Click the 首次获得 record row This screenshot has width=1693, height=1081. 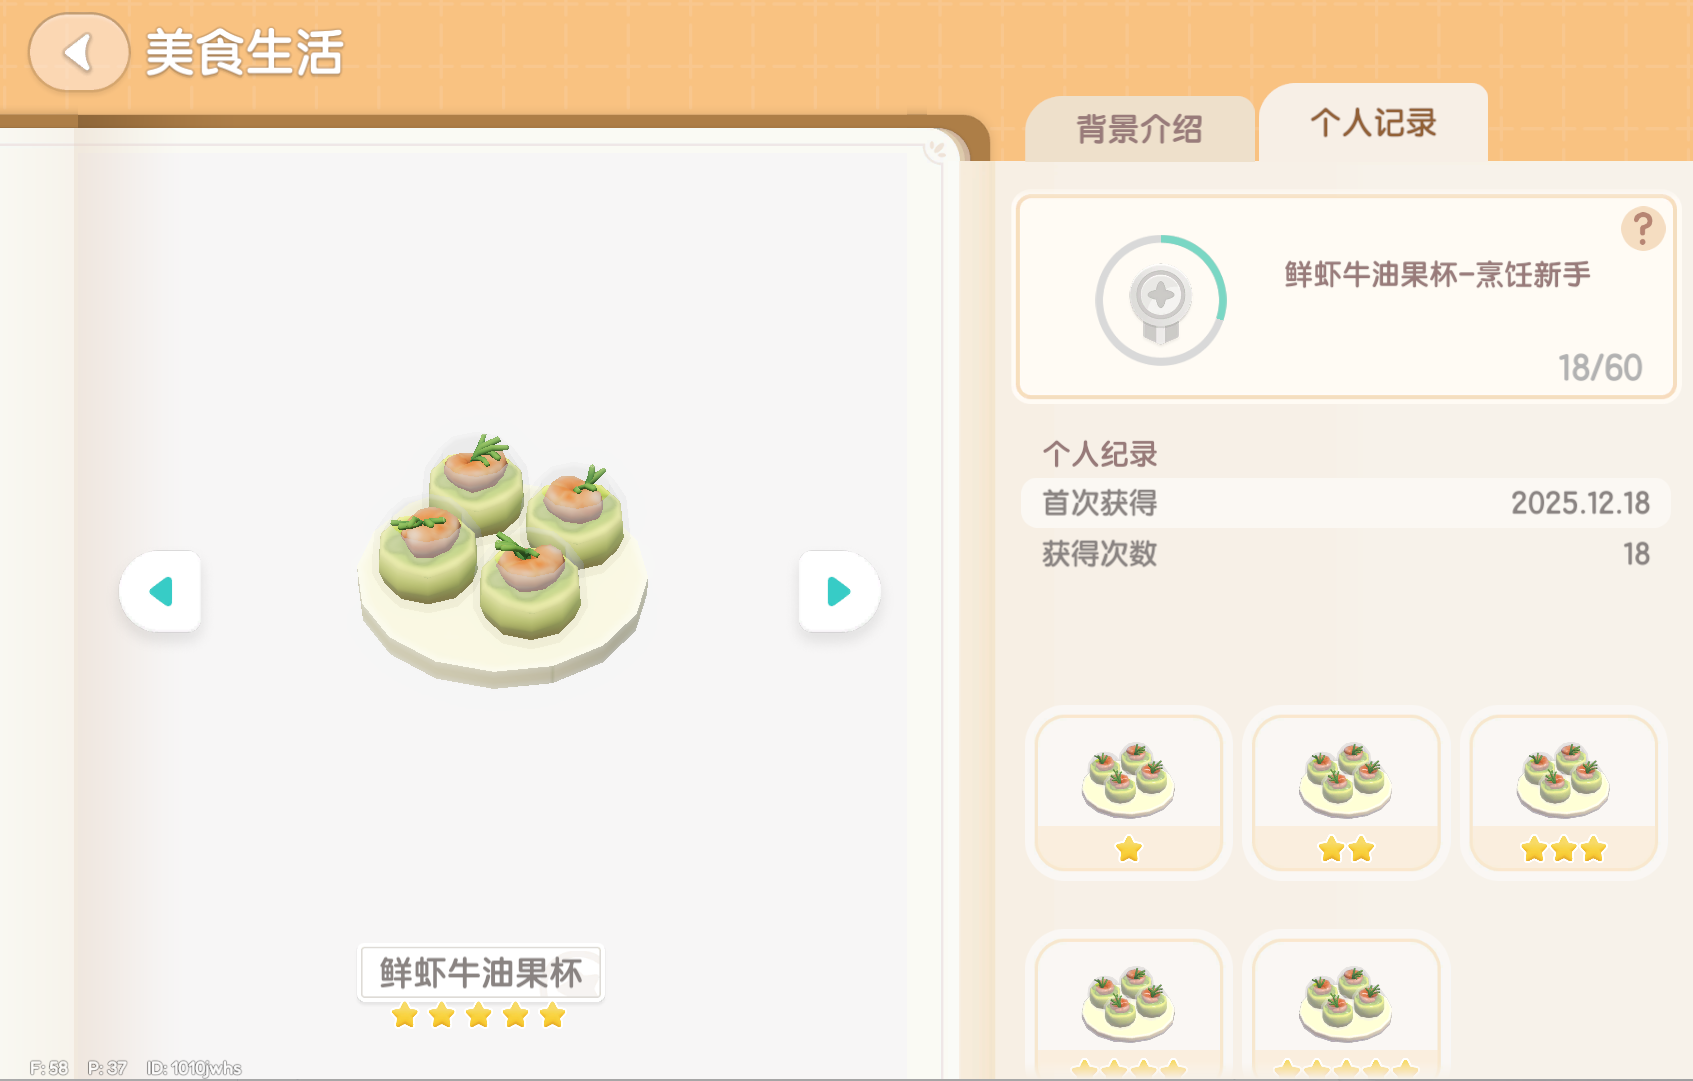[1345, 503]
